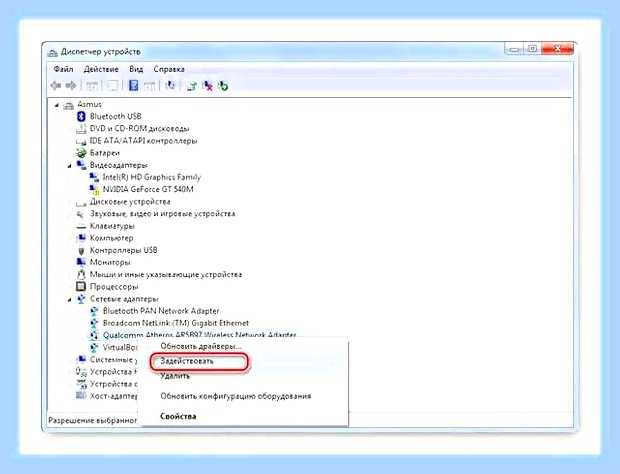Screen dimensions: 620x474
Task: Click the scan for hardware changes icon
Action: (x=170, y=85)
